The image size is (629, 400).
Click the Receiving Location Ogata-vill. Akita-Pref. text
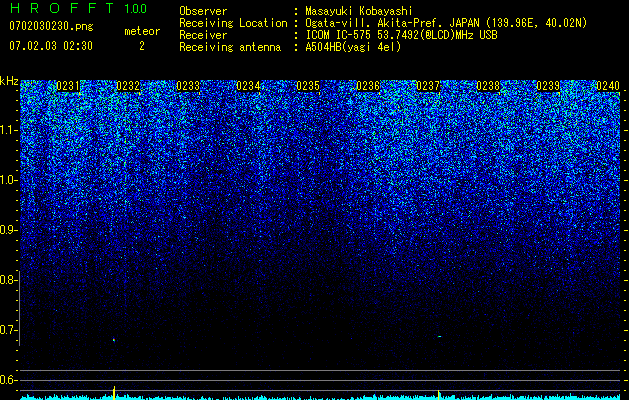point(446,23)
